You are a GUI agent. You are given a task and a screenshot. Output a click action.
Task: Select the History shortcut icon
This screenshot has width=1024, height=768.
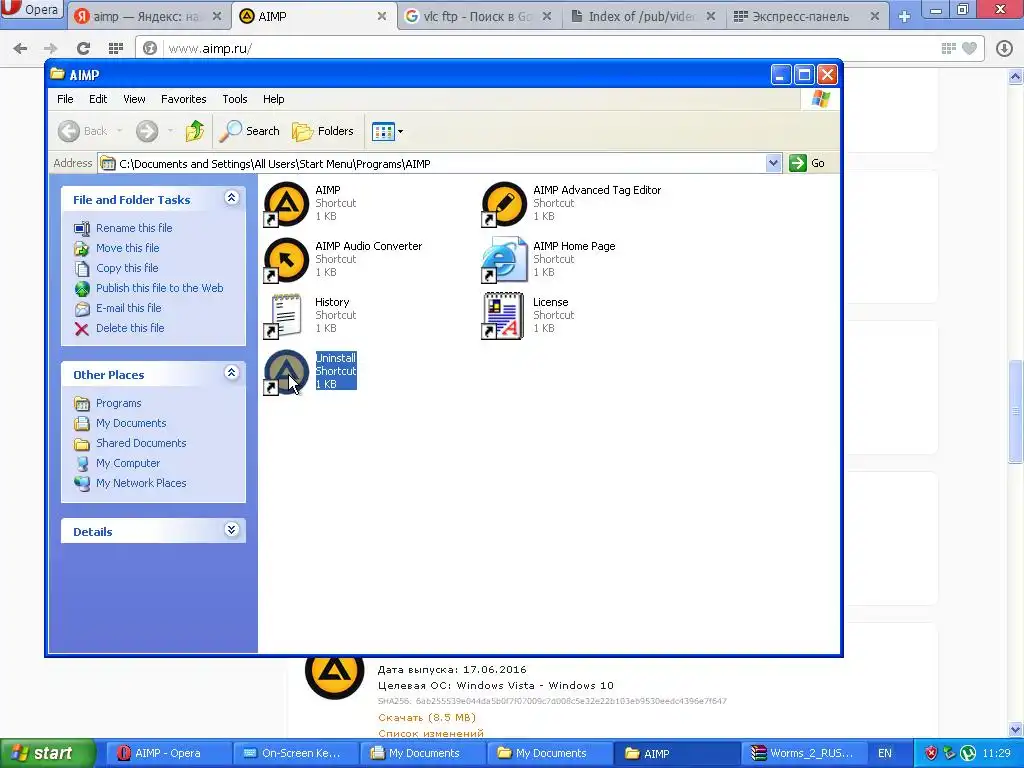pos(286,316)
